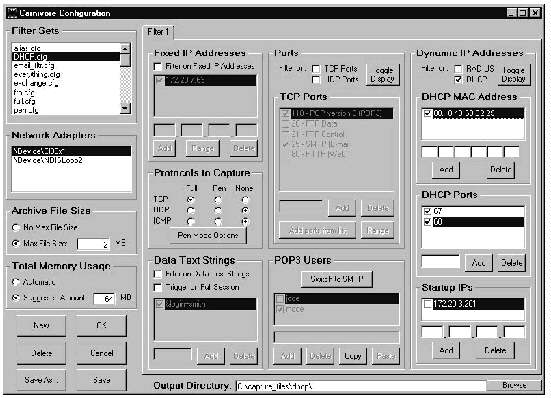Click the Output Directory path field
The height and width of the screenshot is (398, 551).
361,386
